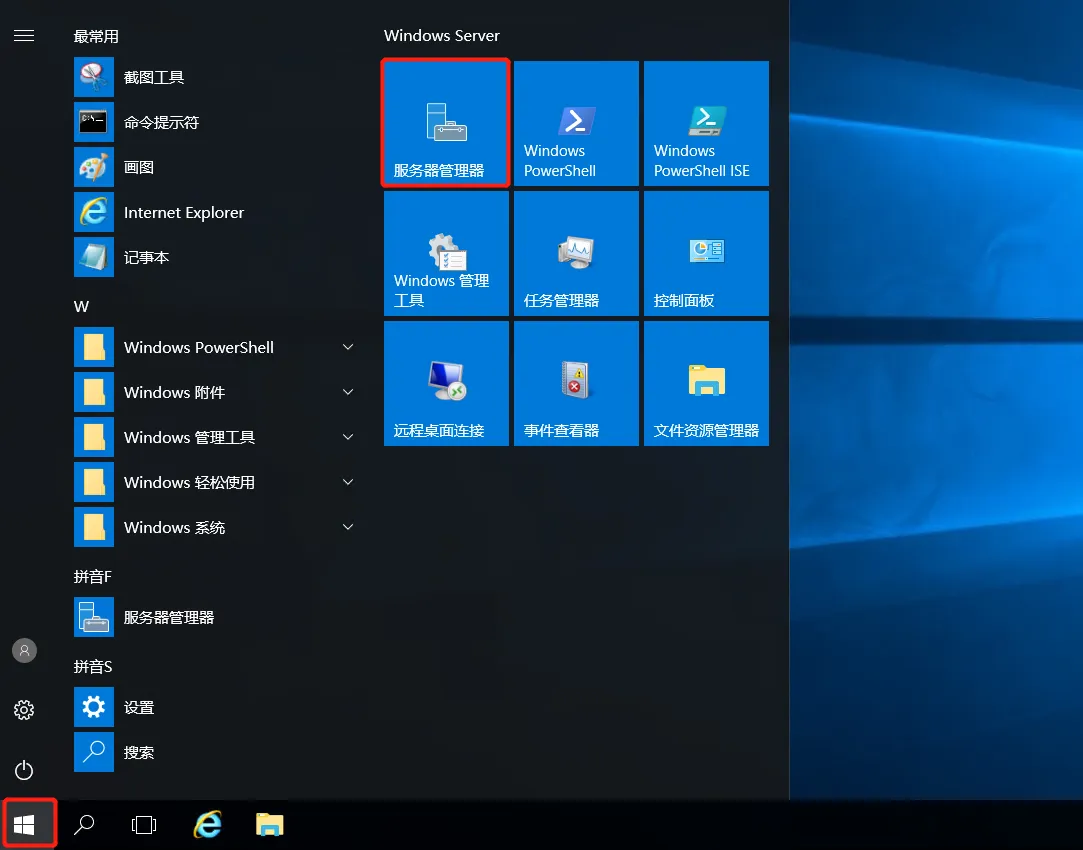The image size is (1083, 850).
Task: Open the user account button
Action: [x=24, y=650]
